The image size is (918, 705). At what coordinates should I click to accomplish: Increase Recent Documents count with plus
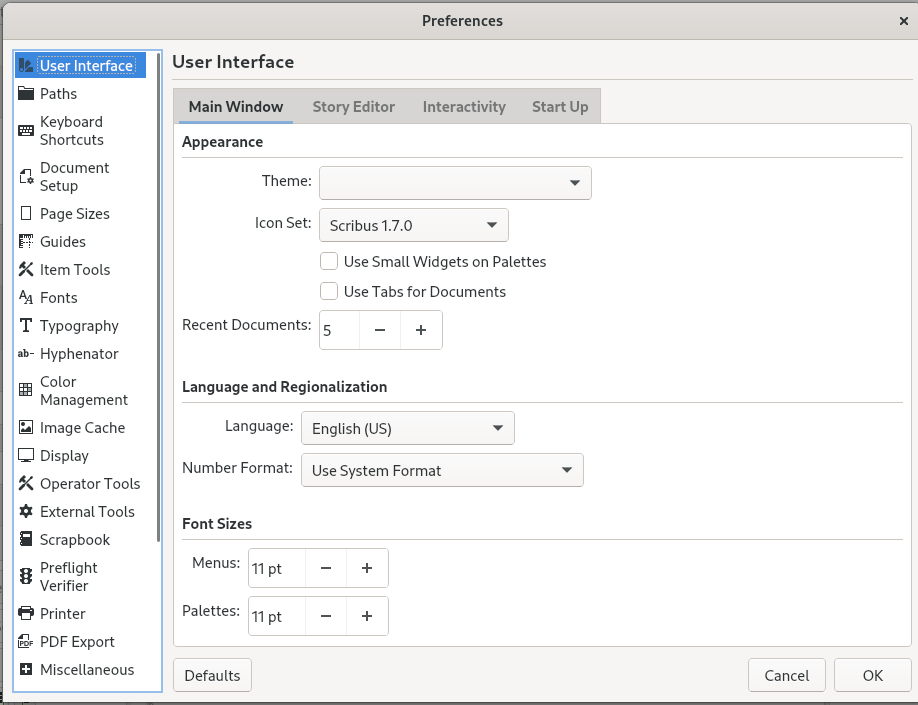click(421, 330)
